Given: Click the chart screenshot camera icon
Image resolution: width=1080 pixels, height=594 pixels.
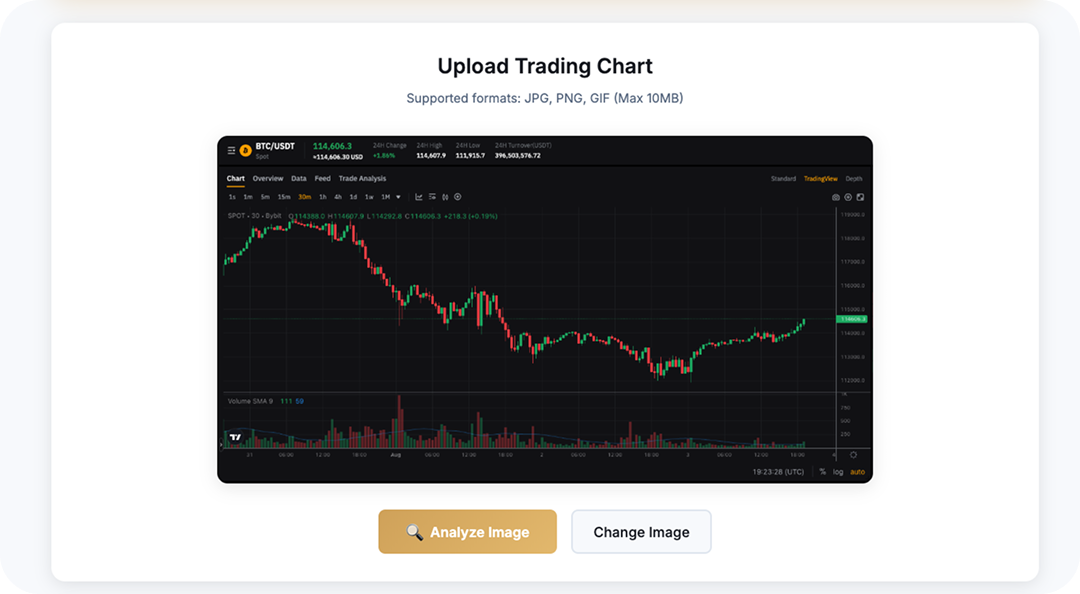Looking at the screenshot, I should point(836,197).
